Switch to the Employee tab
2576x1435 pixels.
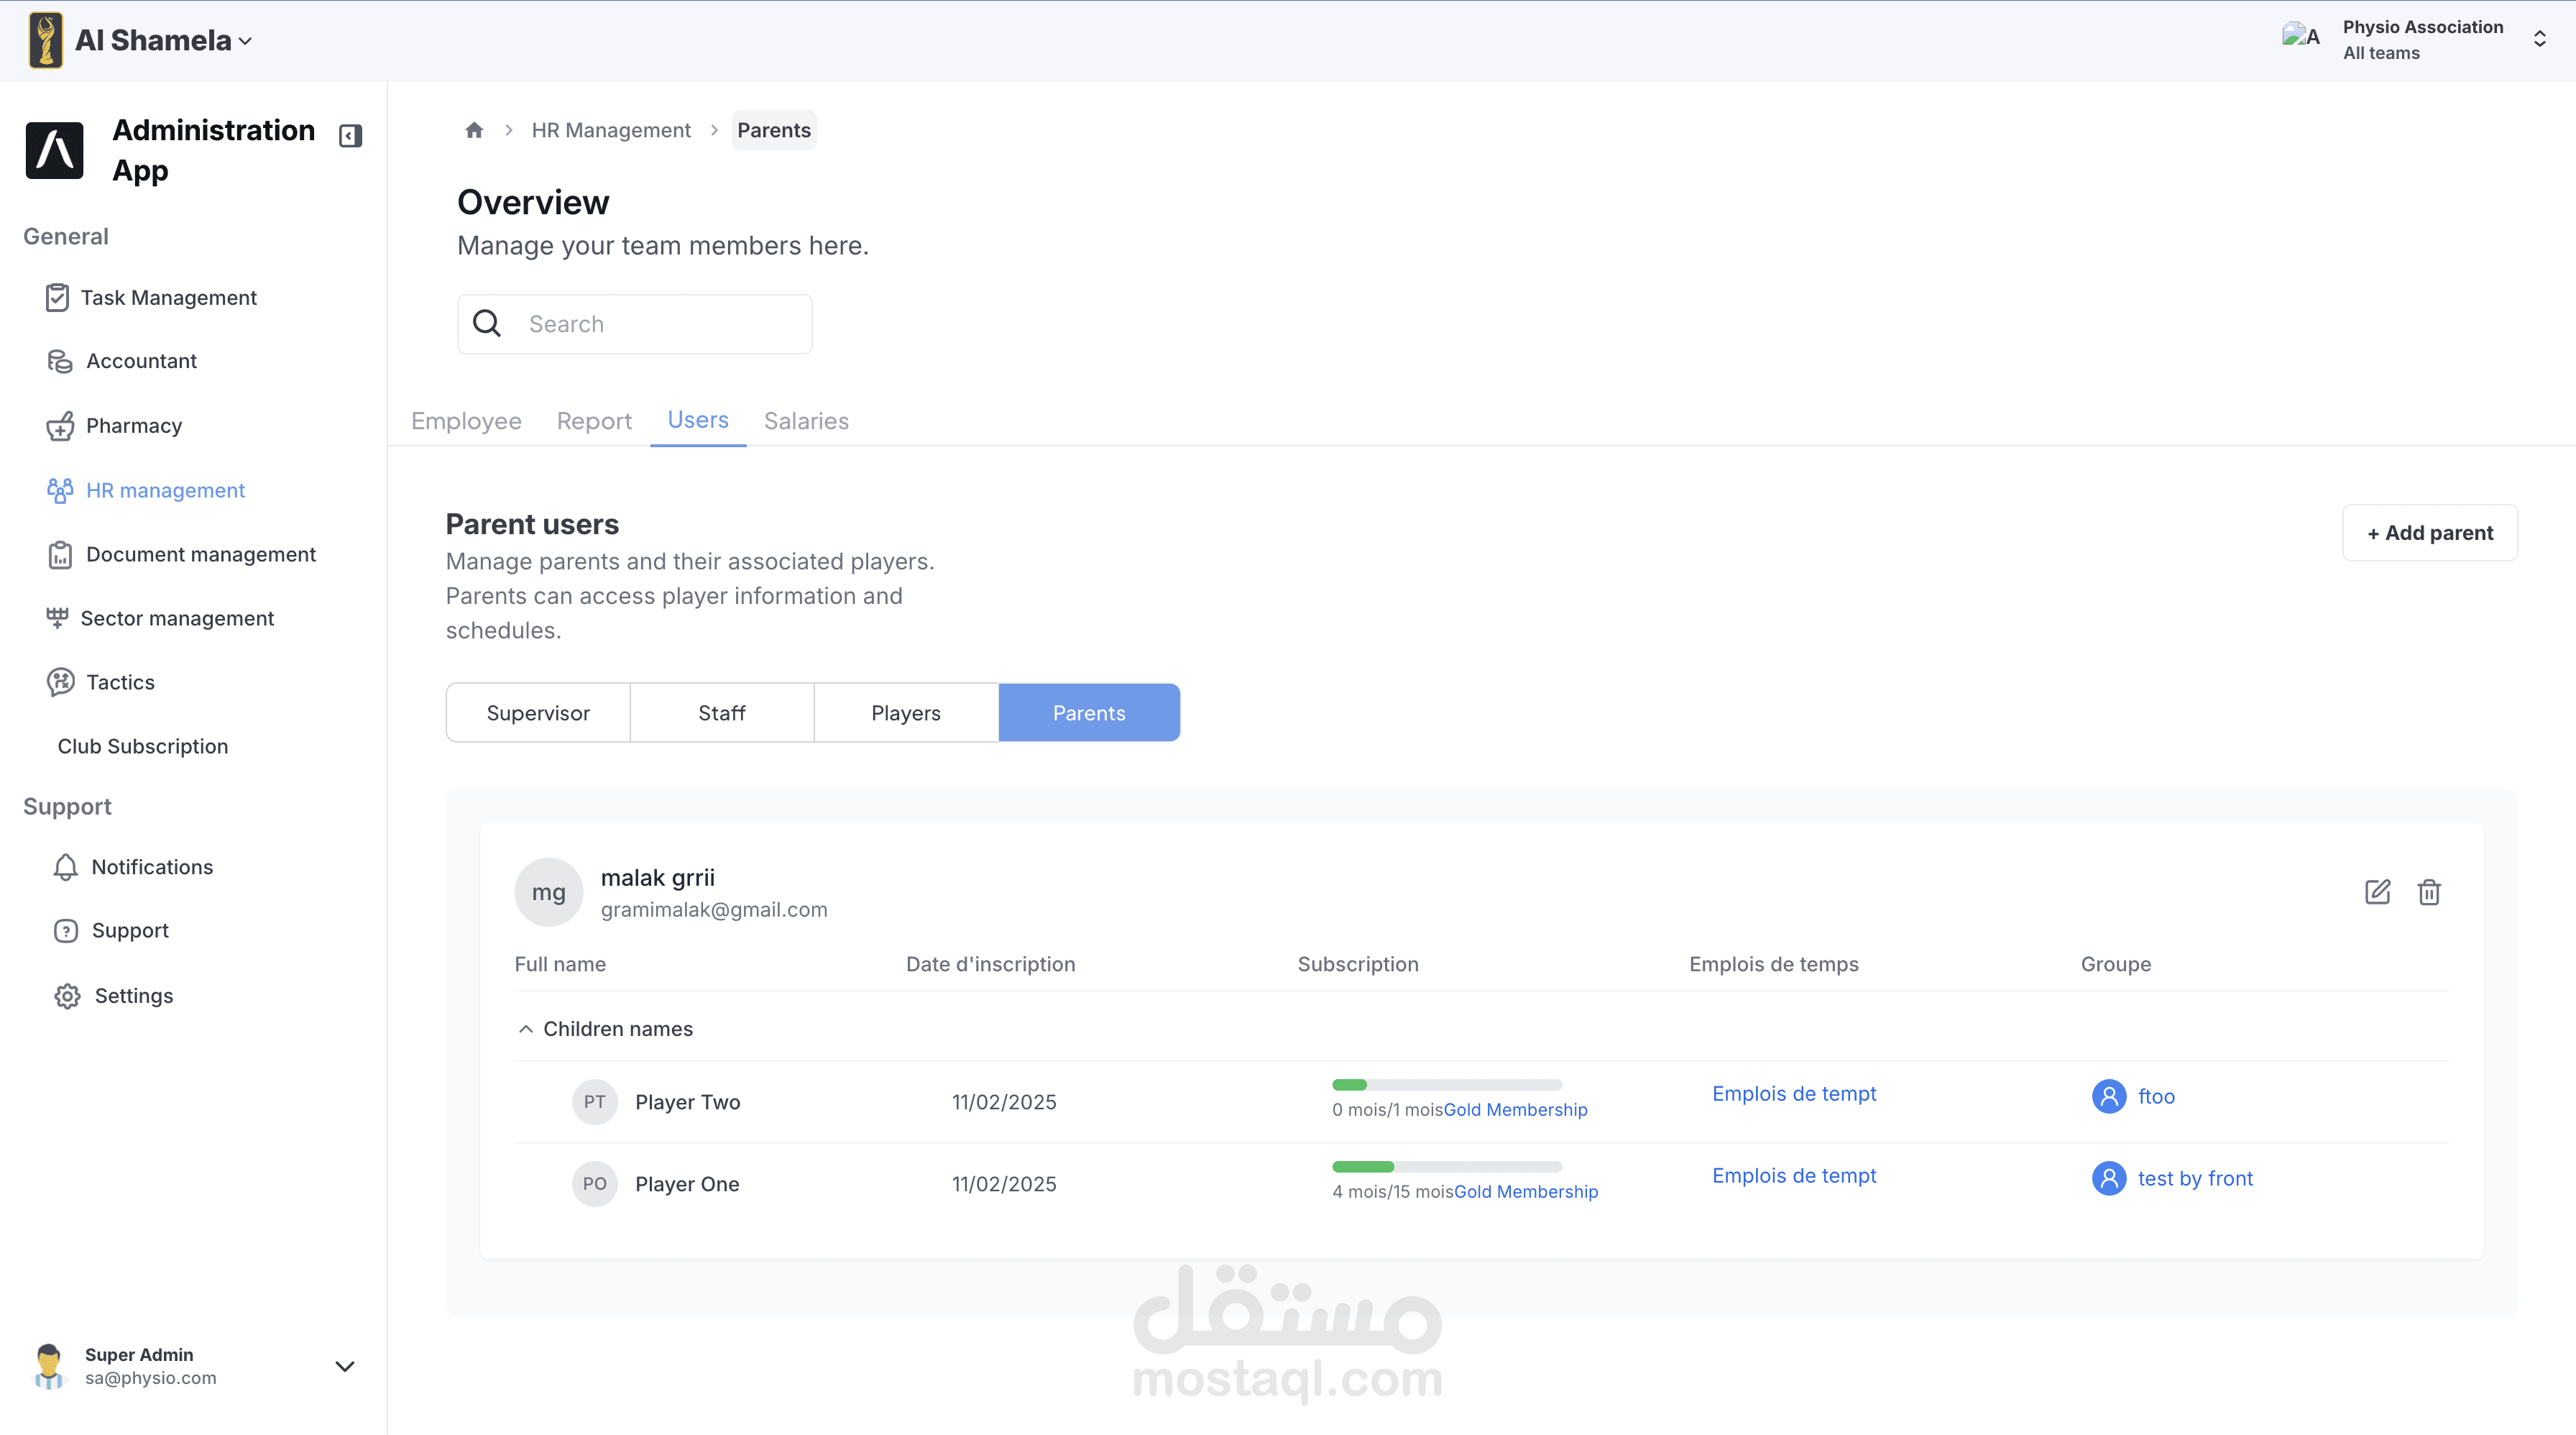[x=466, y=421]
